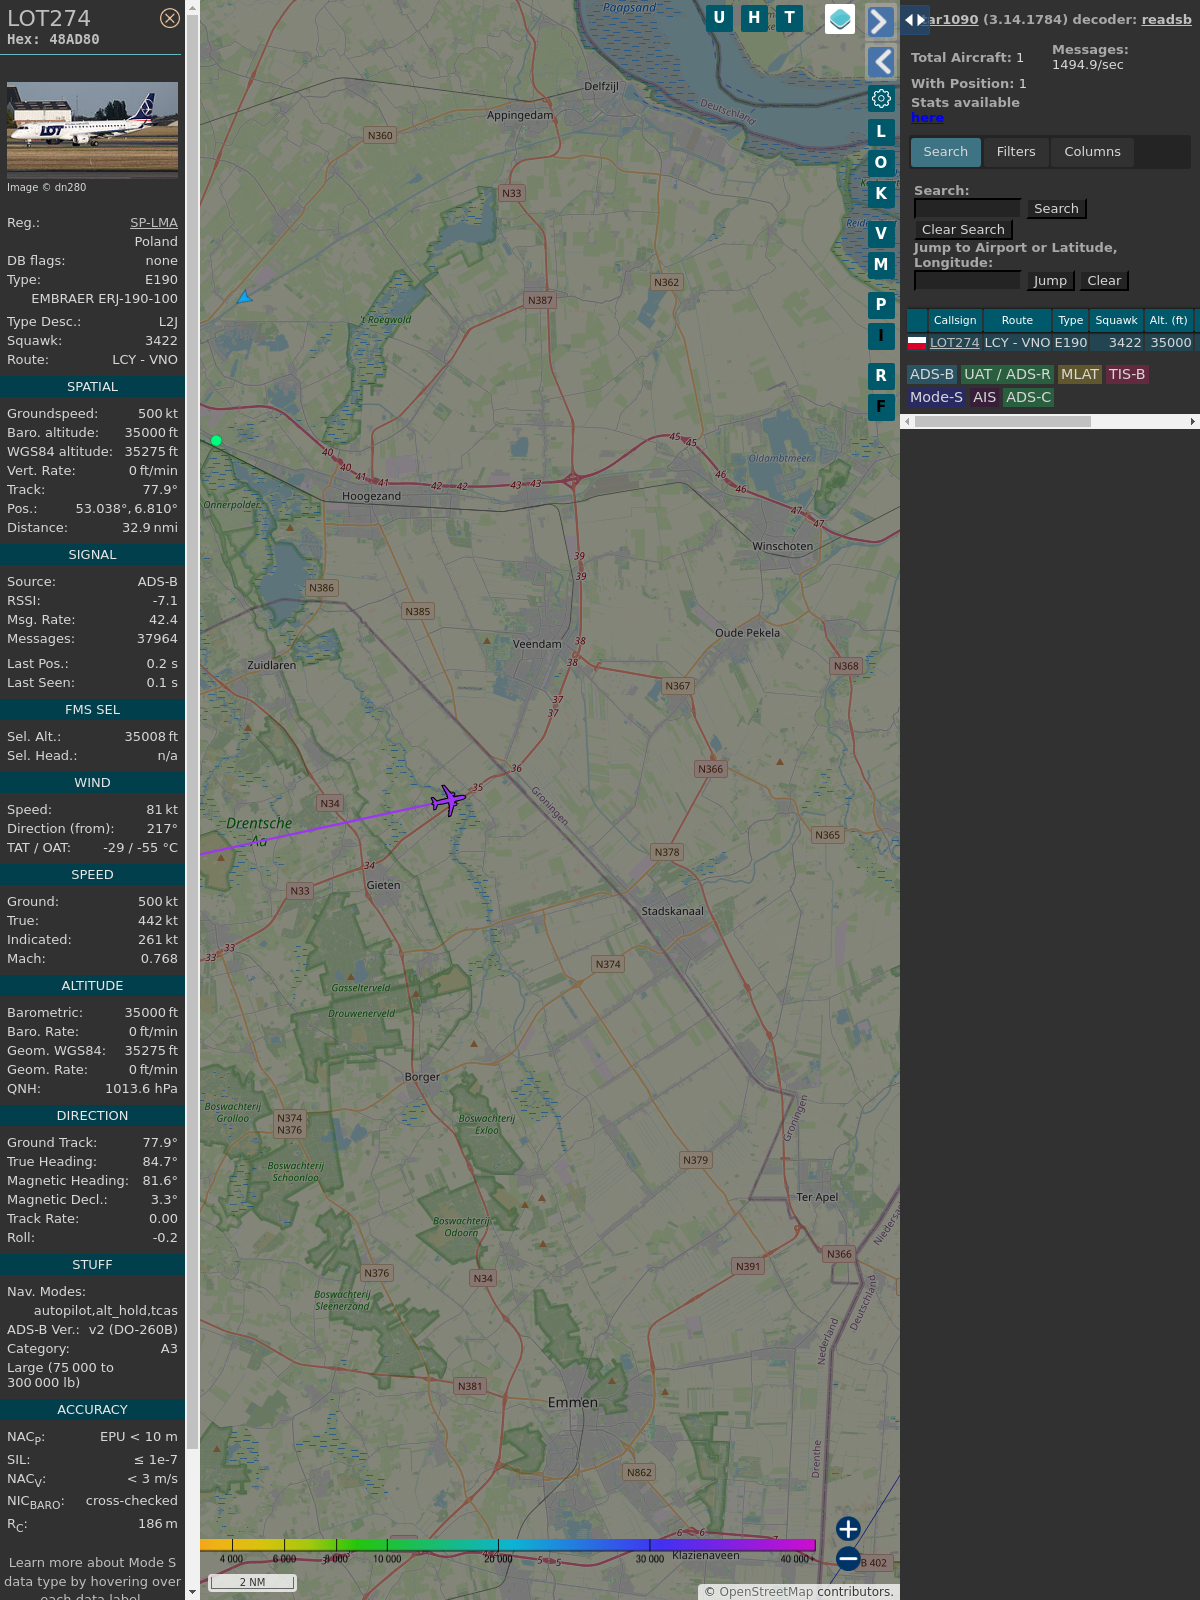Toggle the T button for tracks
Screen dimensions: 1200x1600
tap(790, 18)
